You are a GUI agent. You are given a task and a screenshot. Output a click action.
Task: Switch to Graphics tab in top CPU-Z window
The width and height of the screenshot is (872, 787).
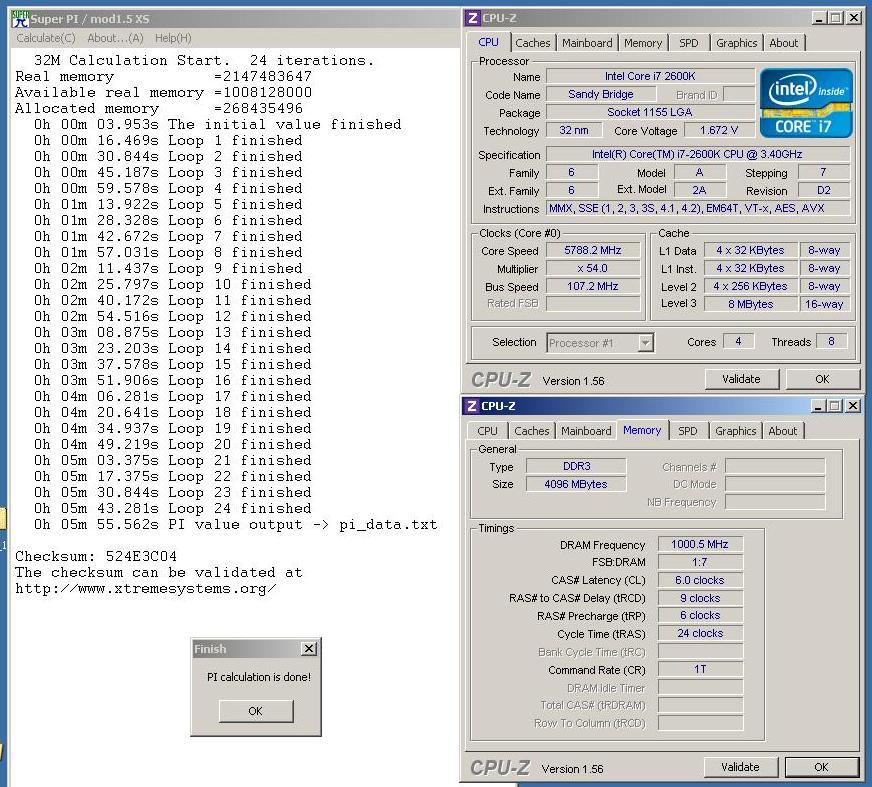coord(736,43)
